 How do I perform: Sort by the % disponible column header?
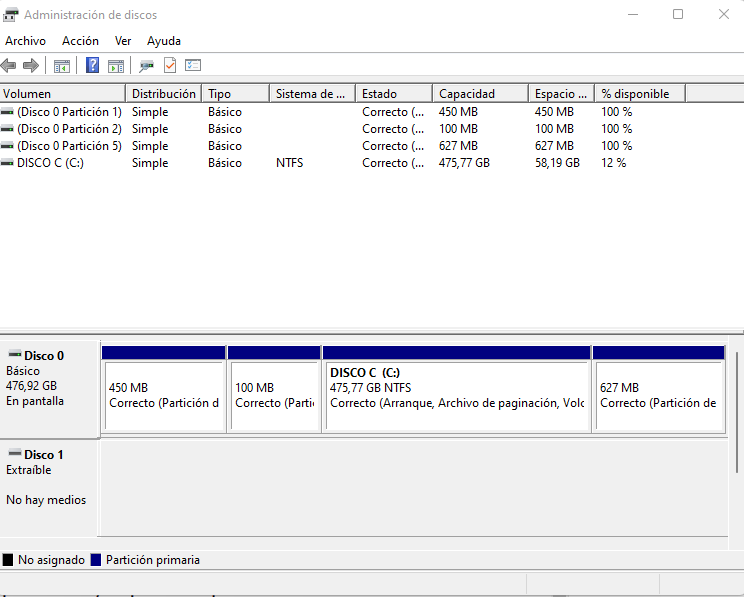639,94
